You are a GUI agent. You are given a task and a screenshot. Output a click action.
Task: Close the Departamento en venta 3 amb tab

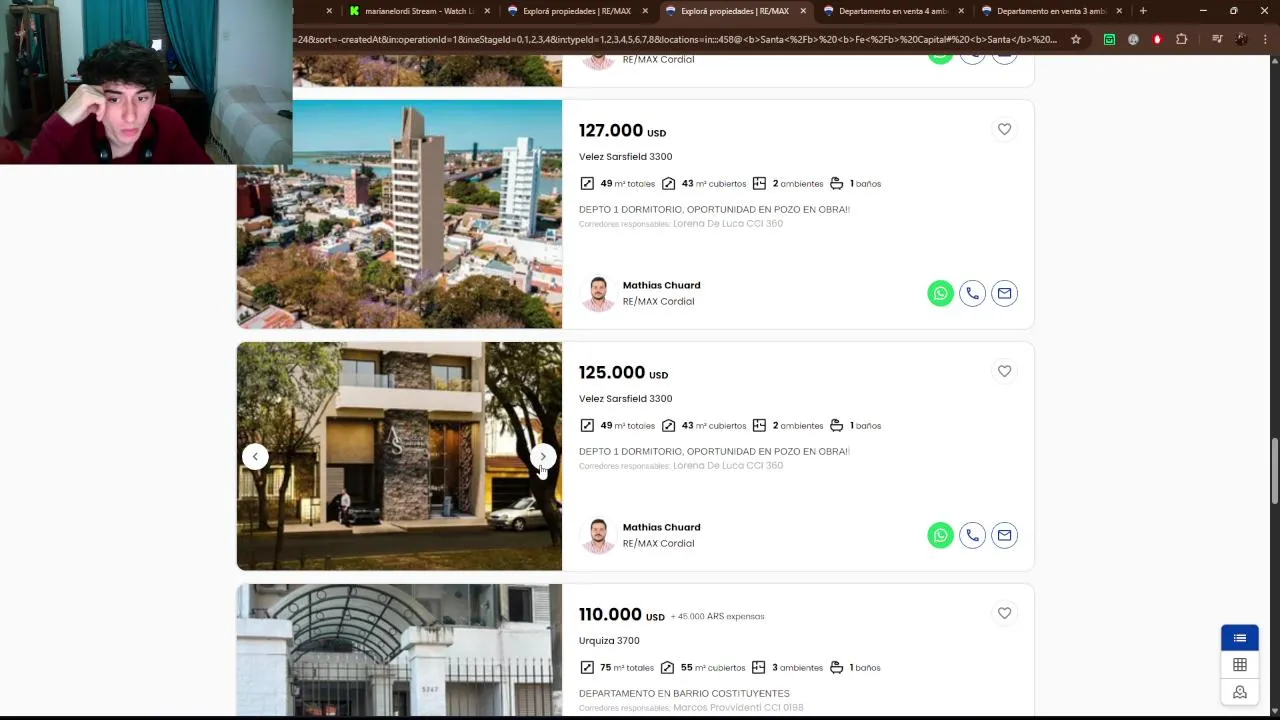pyautogui.click(x=1119, y=11)
